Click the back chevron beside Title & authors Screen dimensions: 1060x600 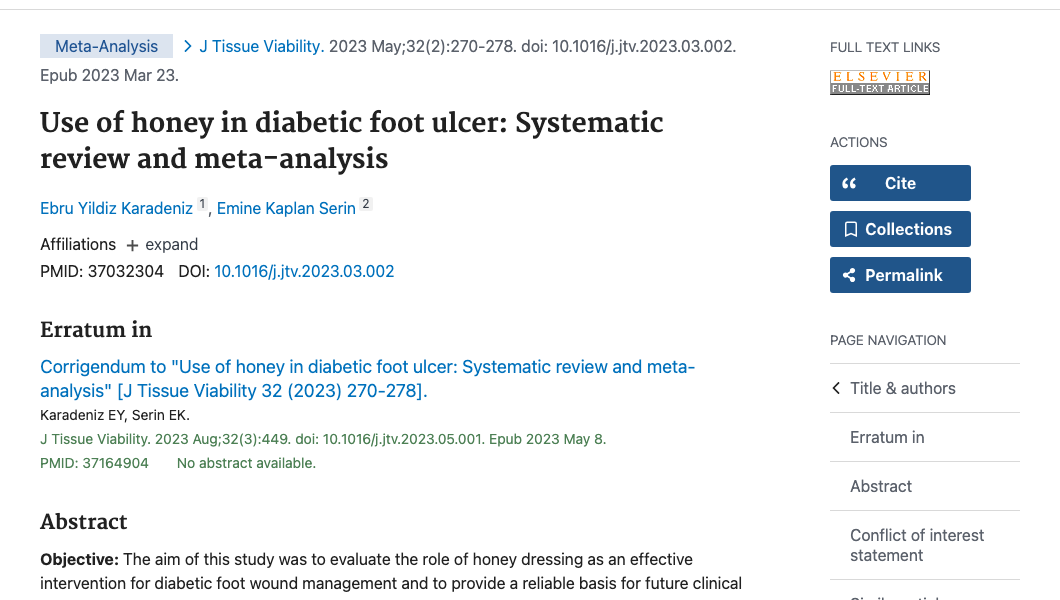836,388
